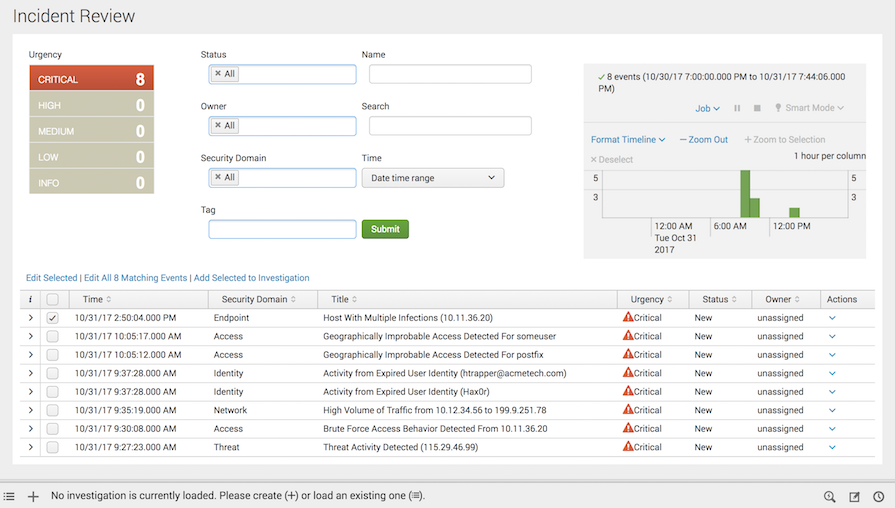Check the Threat Activity Detected row checkbox

pyautogui.click(x=53, y=447)
